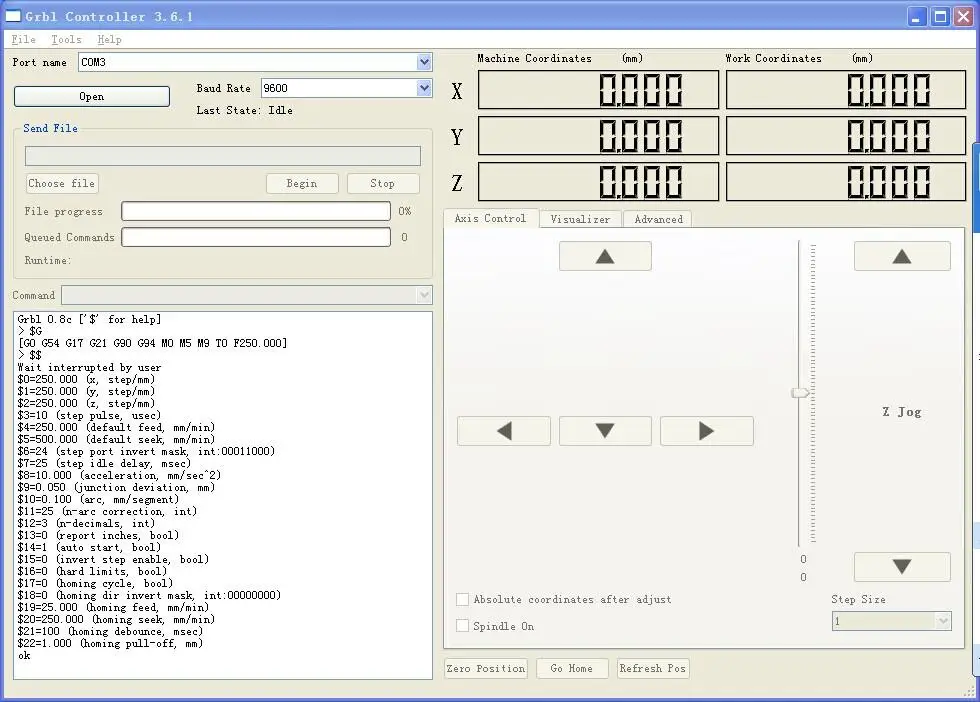The image size is (980, 702).
Task: Click the Begin button
Action: pos(302,183)
